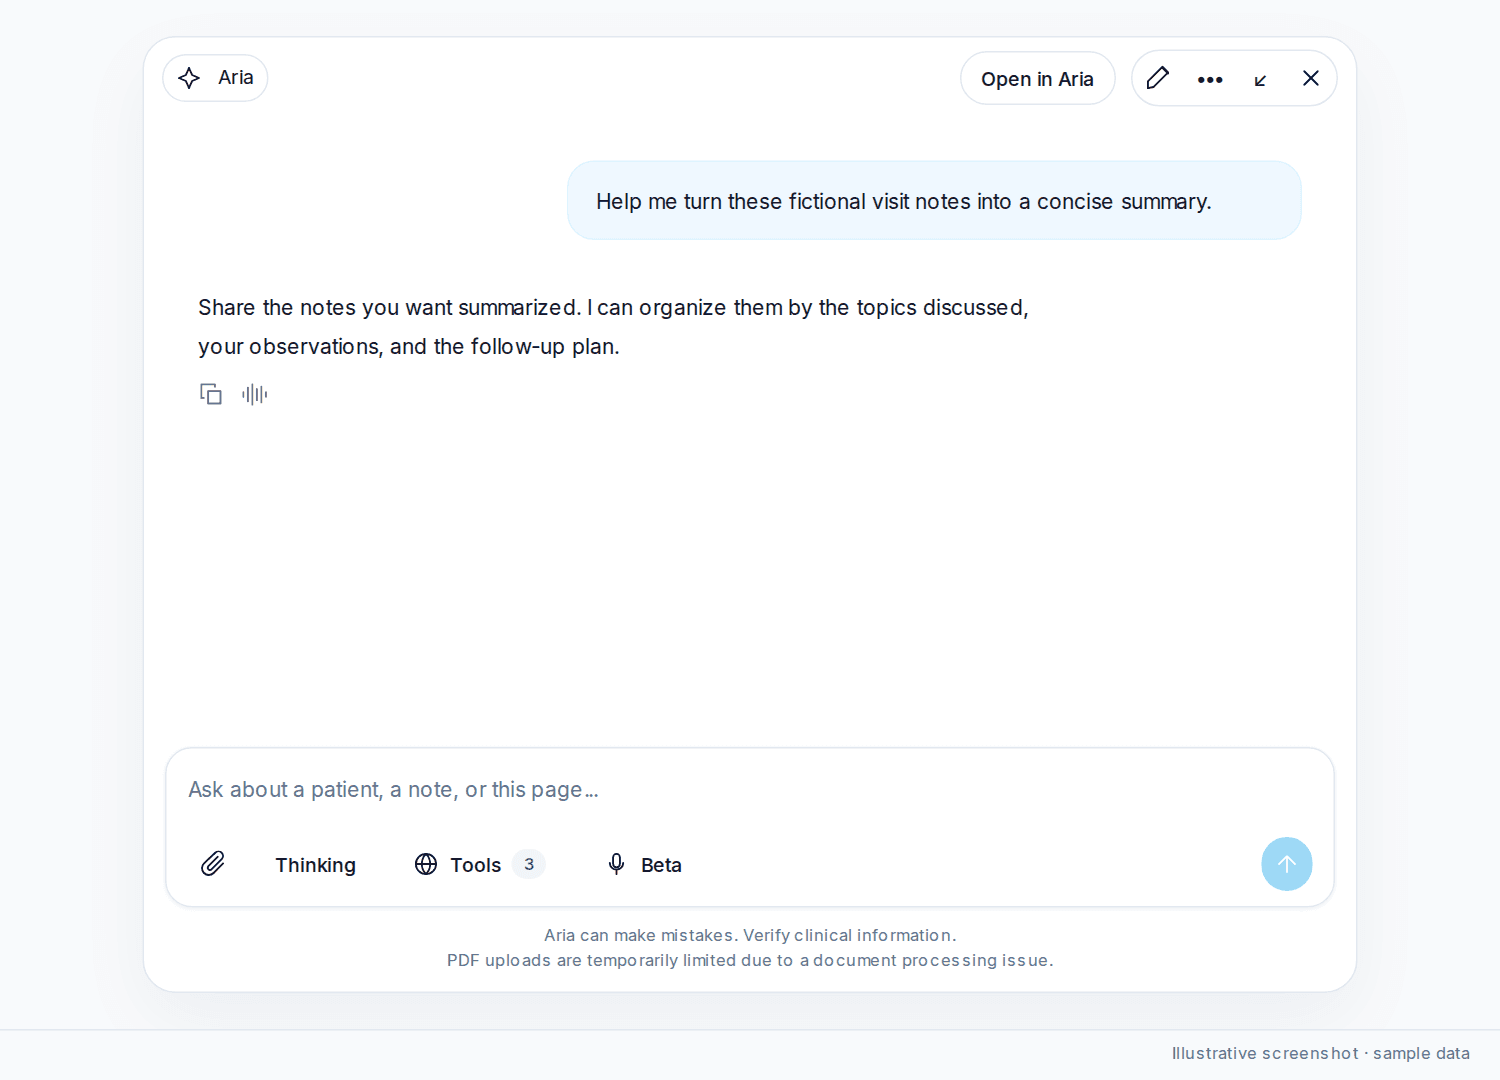Copy the assistant's response
The width and height of the screenshot is (1500, 1080).
point(211,394)
